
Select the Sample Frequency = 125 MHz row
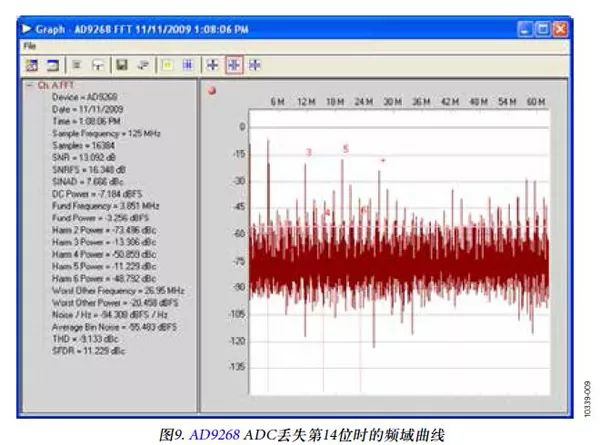click(106, 134)
